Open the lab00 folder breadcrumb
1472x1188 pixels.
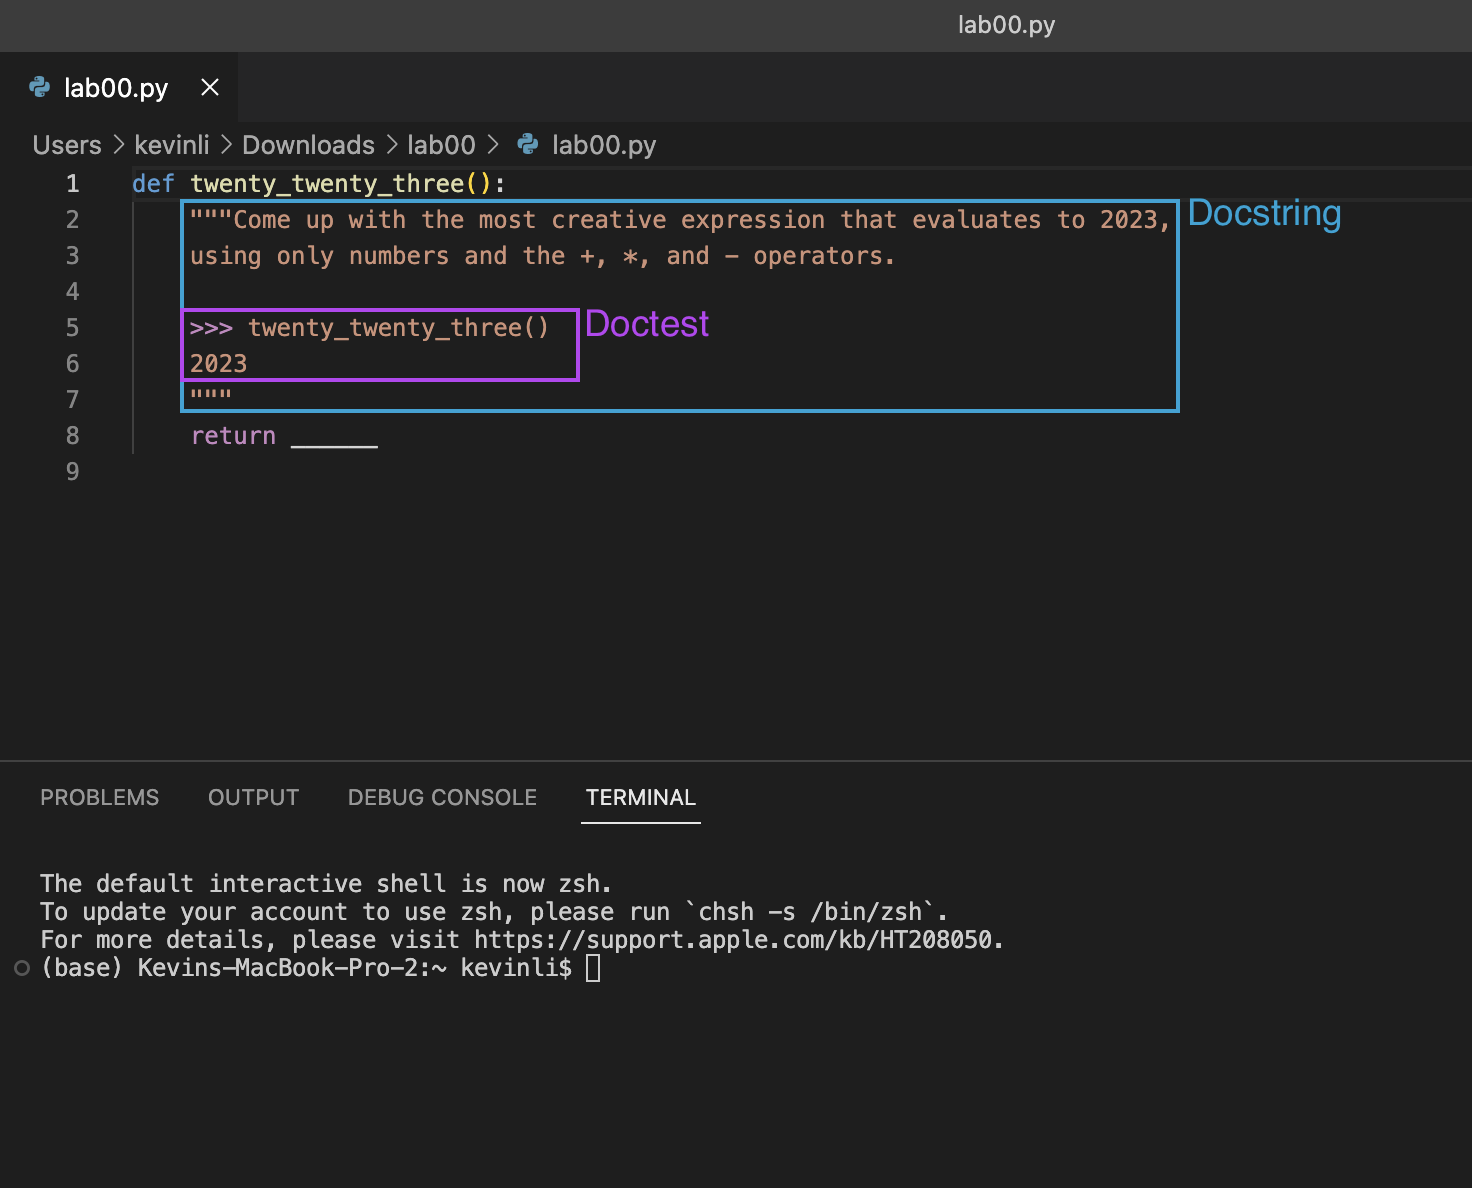[441, 145]
